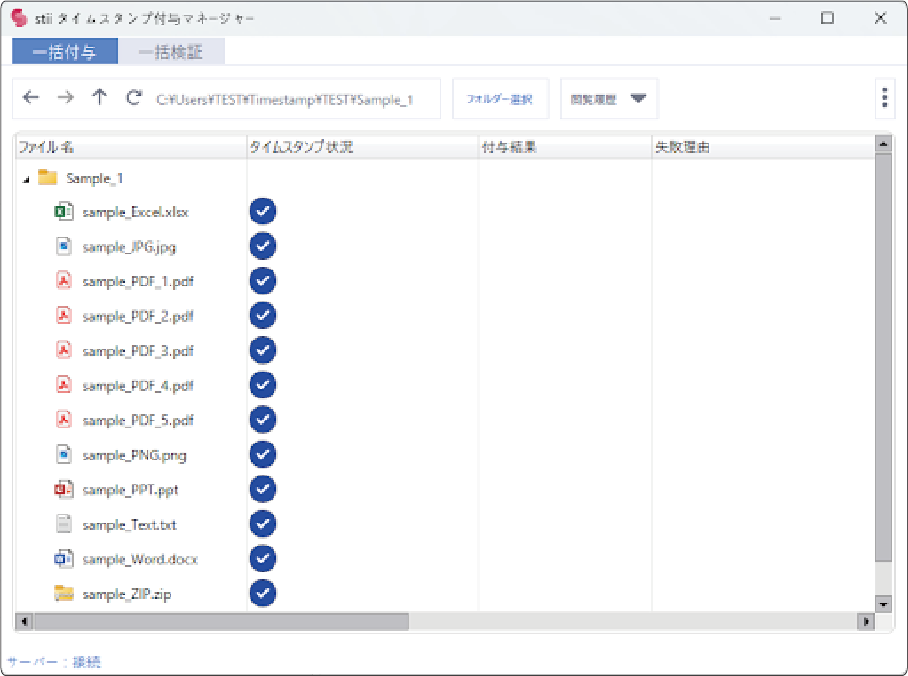
Task: Select the 一括付与 tab
Action: (65, 52)
